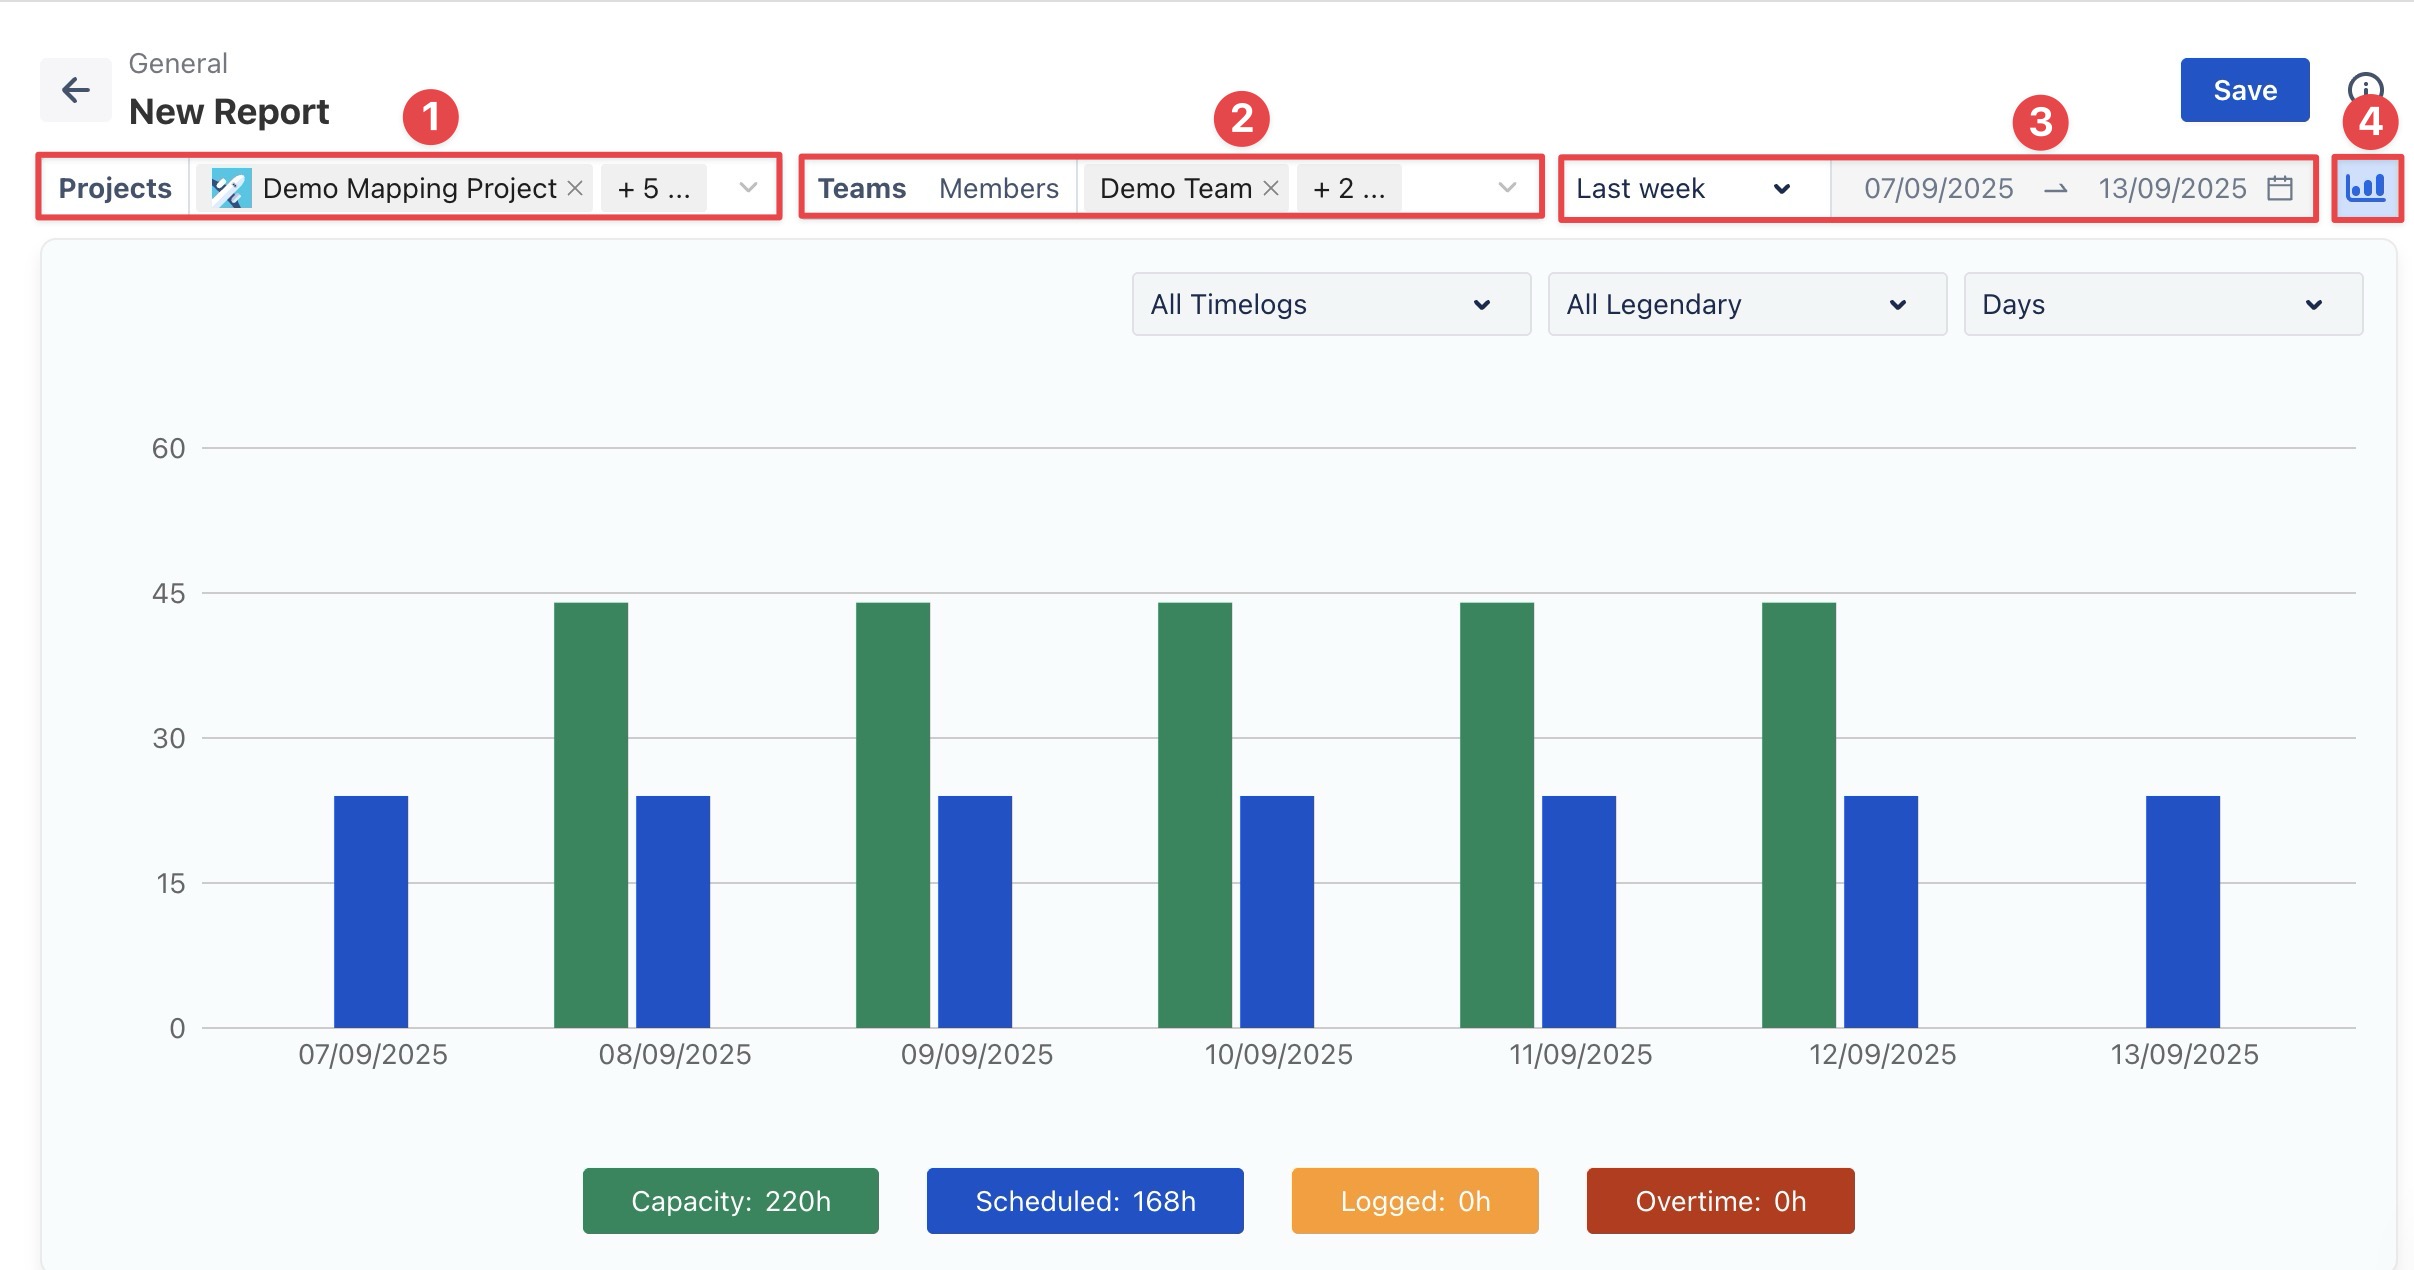Toggle Overtime legend series

1720,1201
